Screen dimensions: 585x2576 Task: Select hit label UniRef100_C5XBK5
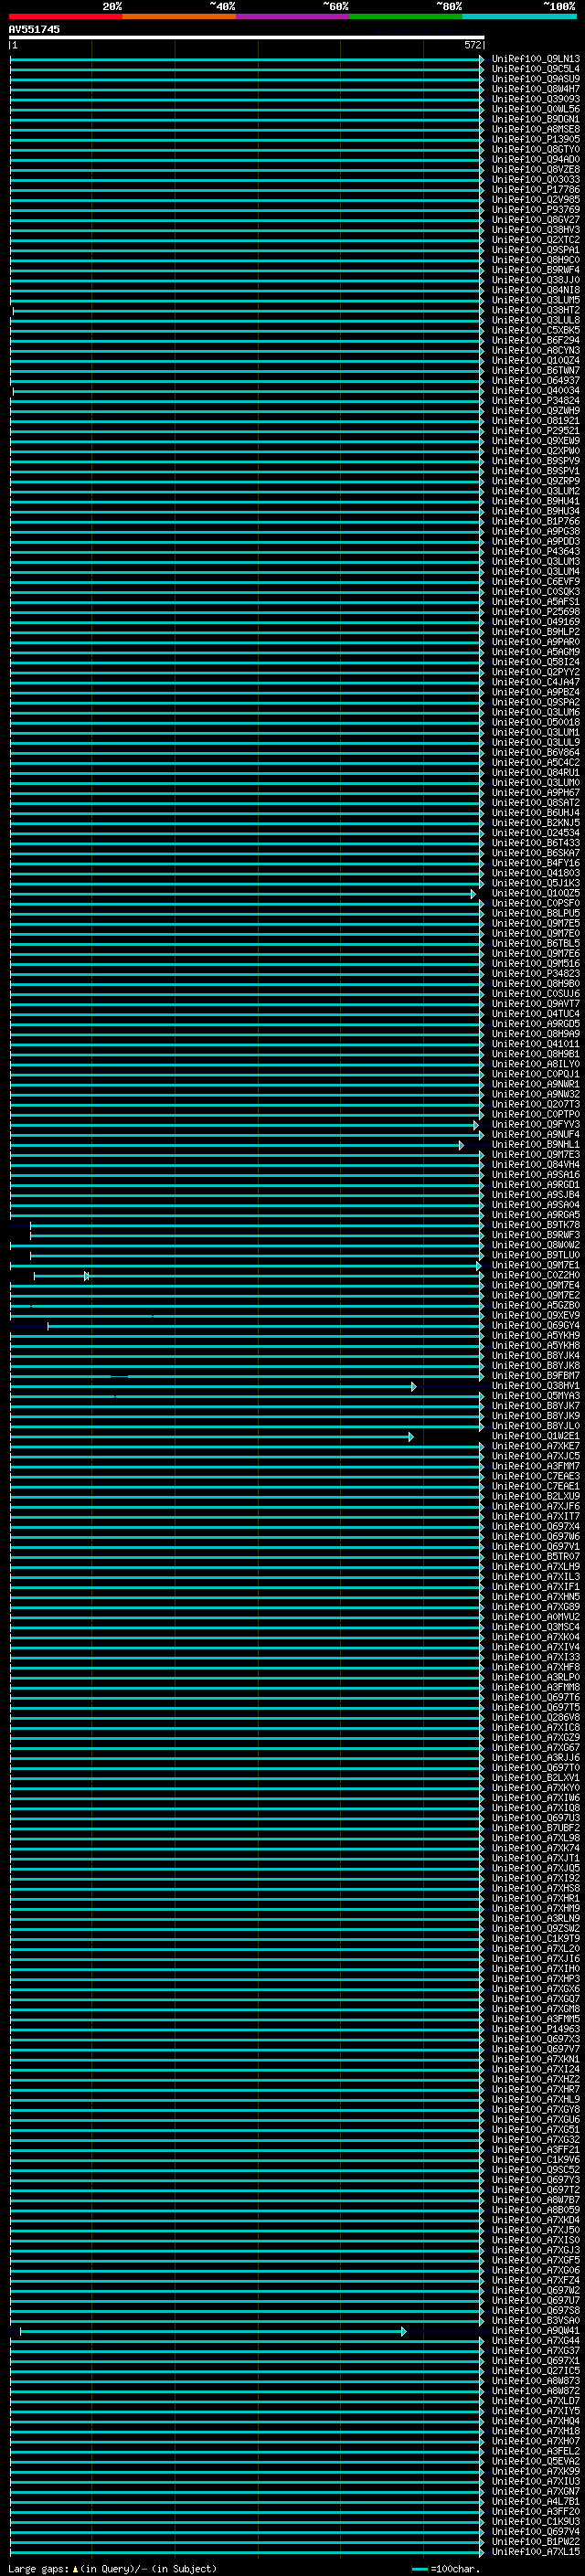(x=536, y=330)
